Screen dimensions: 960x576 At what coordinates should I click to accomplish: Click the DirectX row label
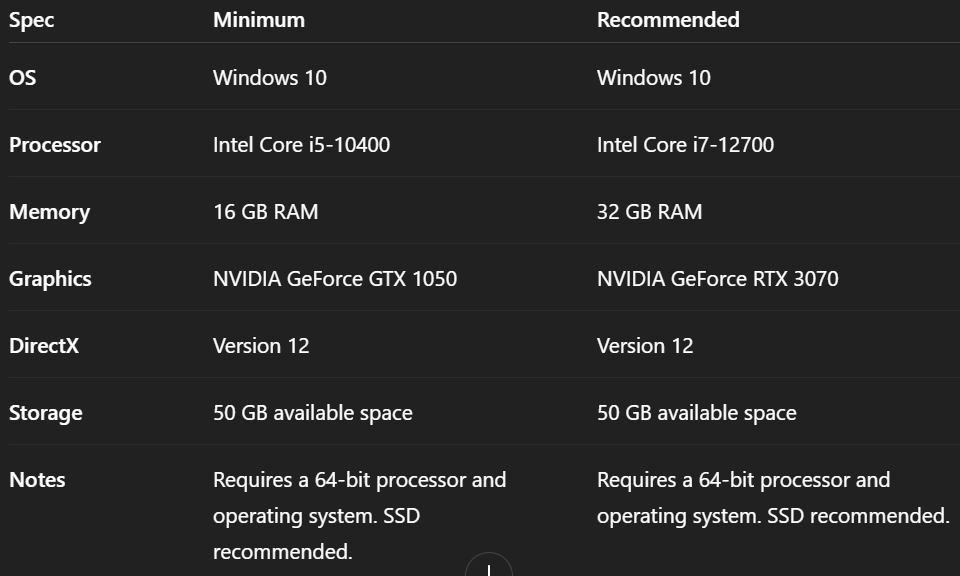[x=43, y=346]
